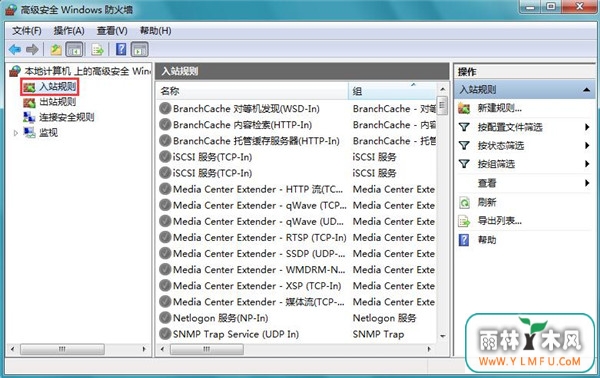
Task: Click the Back arrow toolbar icon
Action: pyautogui.click(x=15, y=49)
